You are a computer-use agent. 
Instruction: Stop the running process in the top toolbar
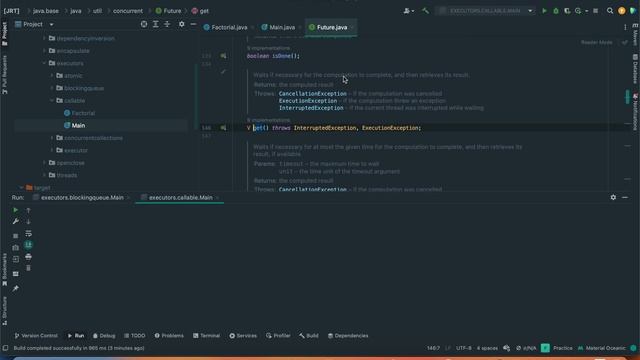596,11
